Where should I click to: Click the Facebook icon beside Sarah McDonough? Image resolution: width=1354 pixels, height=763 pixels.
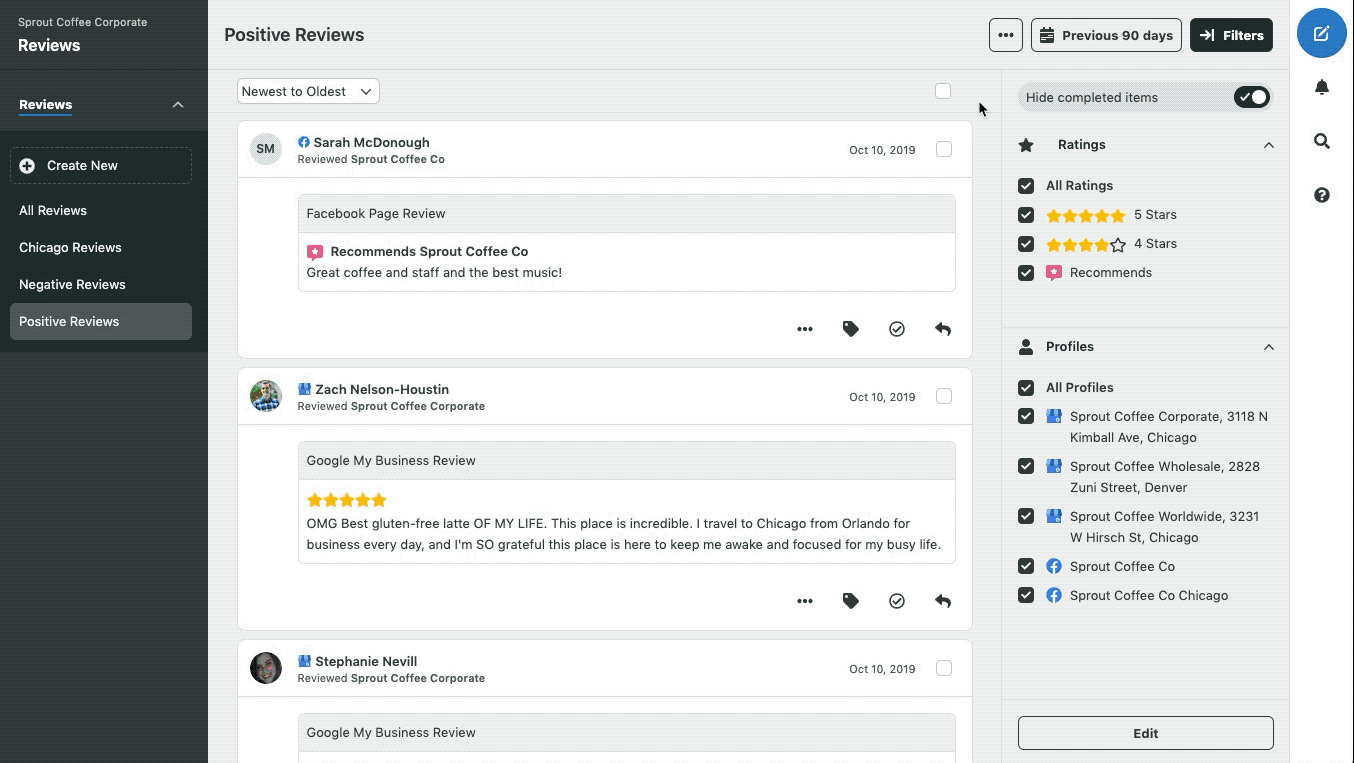click(x=304, y=142)
